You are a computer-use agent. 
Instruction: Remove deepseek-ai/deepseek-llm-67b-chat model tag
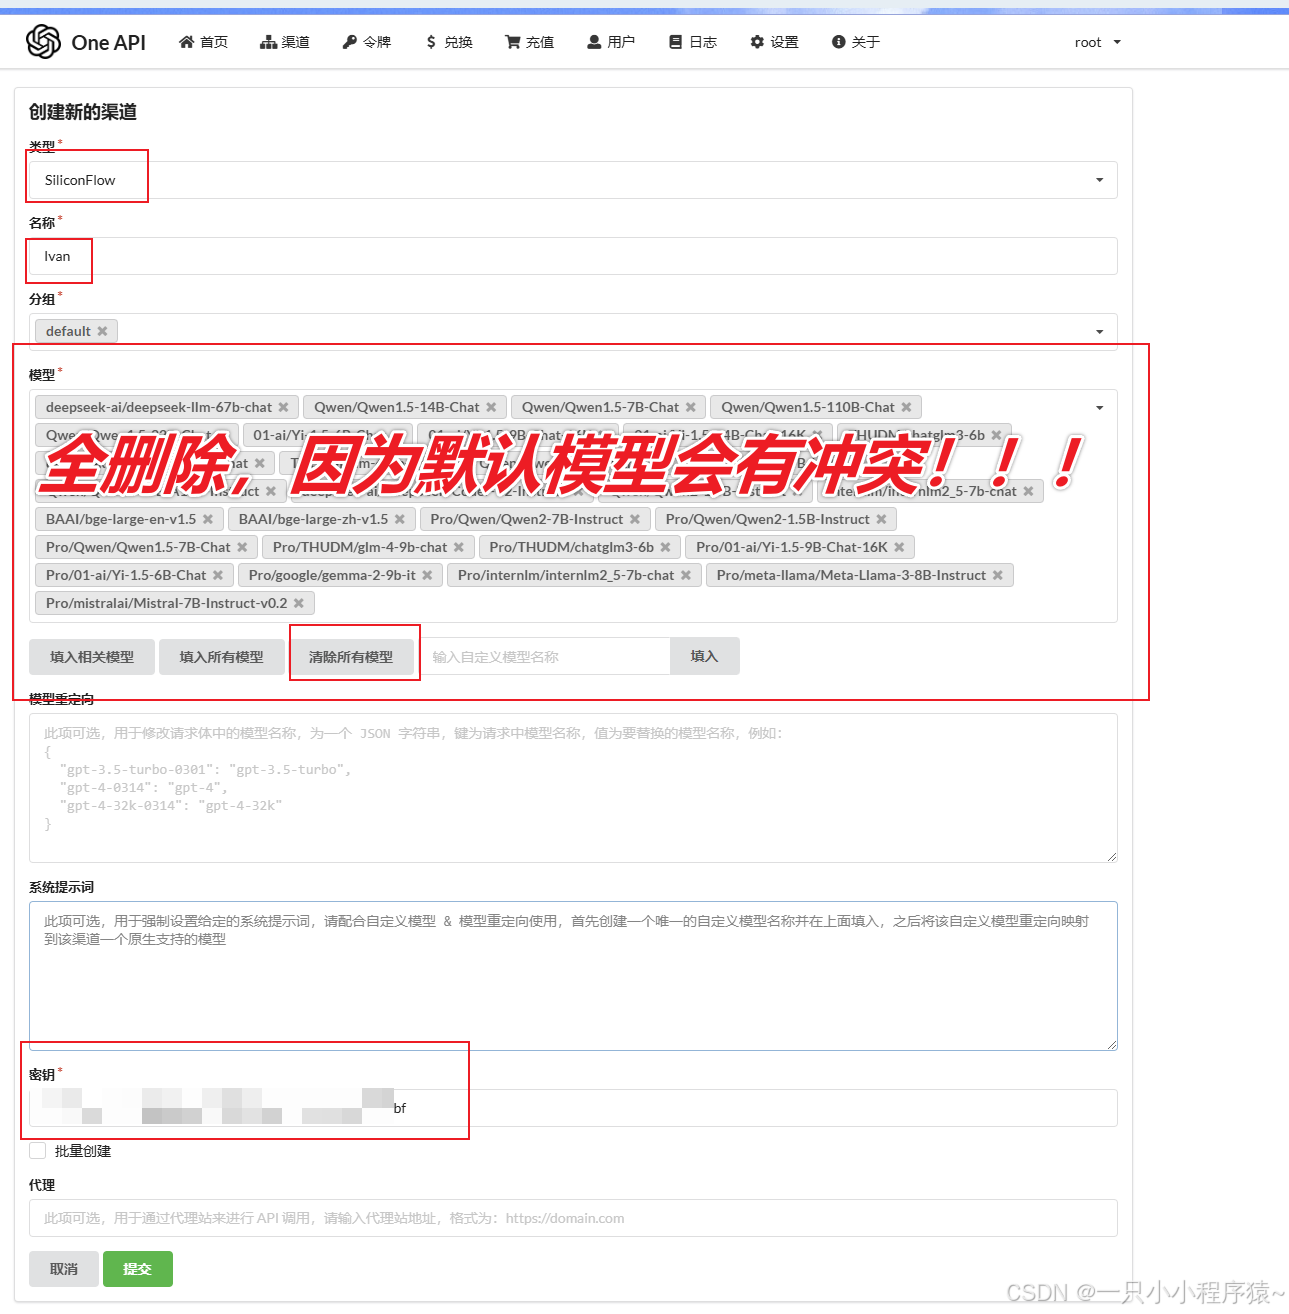283,407
